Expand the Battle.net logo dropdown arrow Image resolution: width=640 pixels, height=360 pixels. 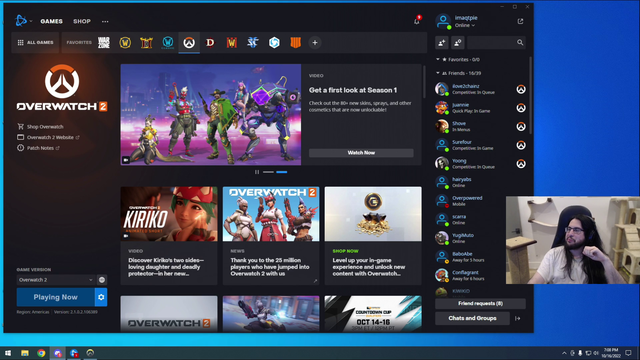(x=31, y=21)
